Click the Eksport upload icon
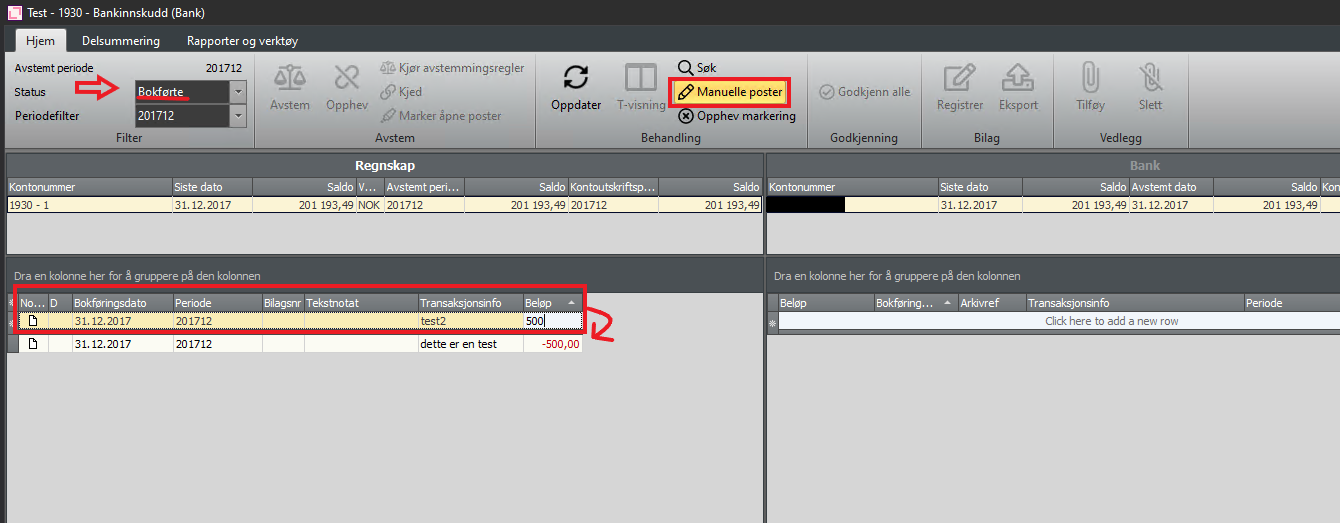1340x523 pixels. pyautogui.click(x=1018, y=78)
